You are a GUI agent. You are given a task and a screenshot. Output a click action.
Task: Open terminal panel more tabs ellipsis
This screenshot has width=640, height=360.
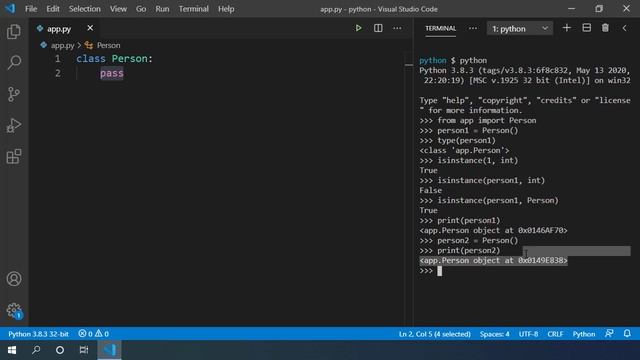473,28
